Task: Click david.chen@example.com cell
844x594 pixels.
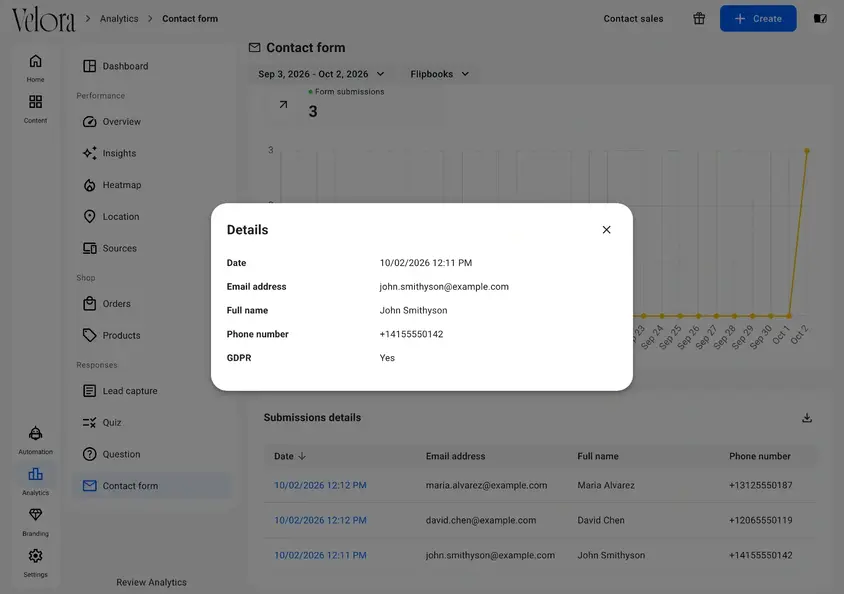Action: point(481,520)
